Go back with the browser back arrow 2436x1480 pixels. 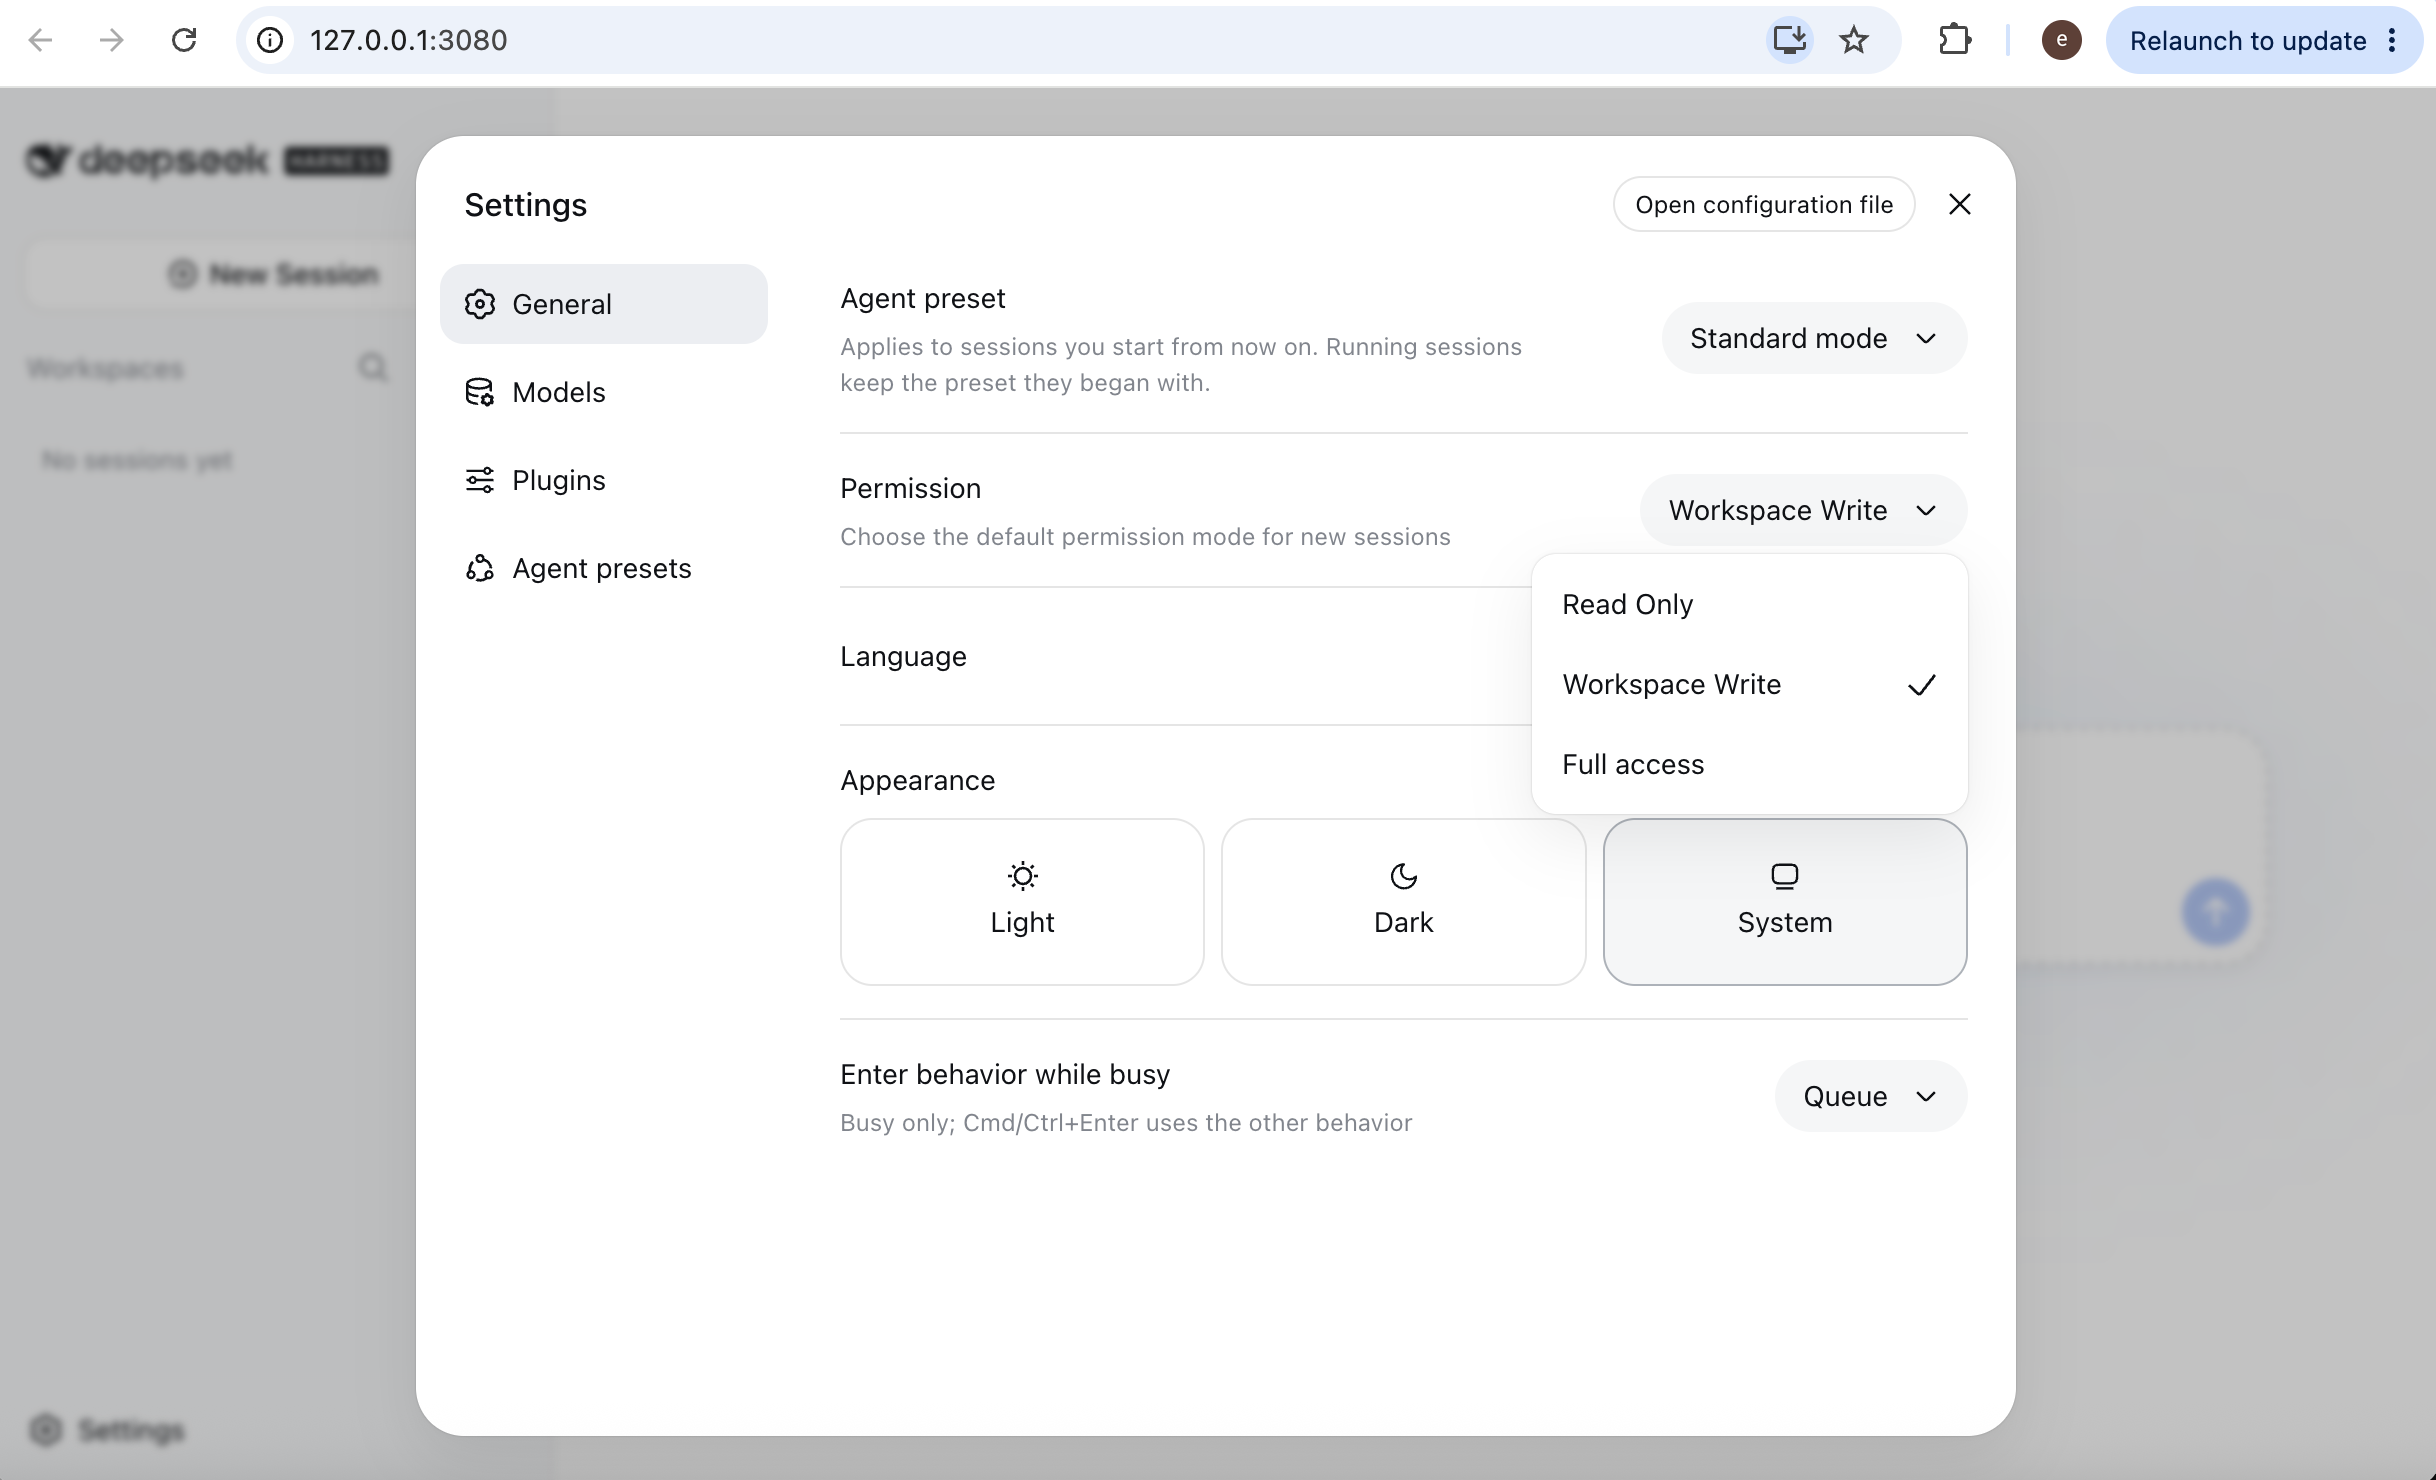click(40, 40)
